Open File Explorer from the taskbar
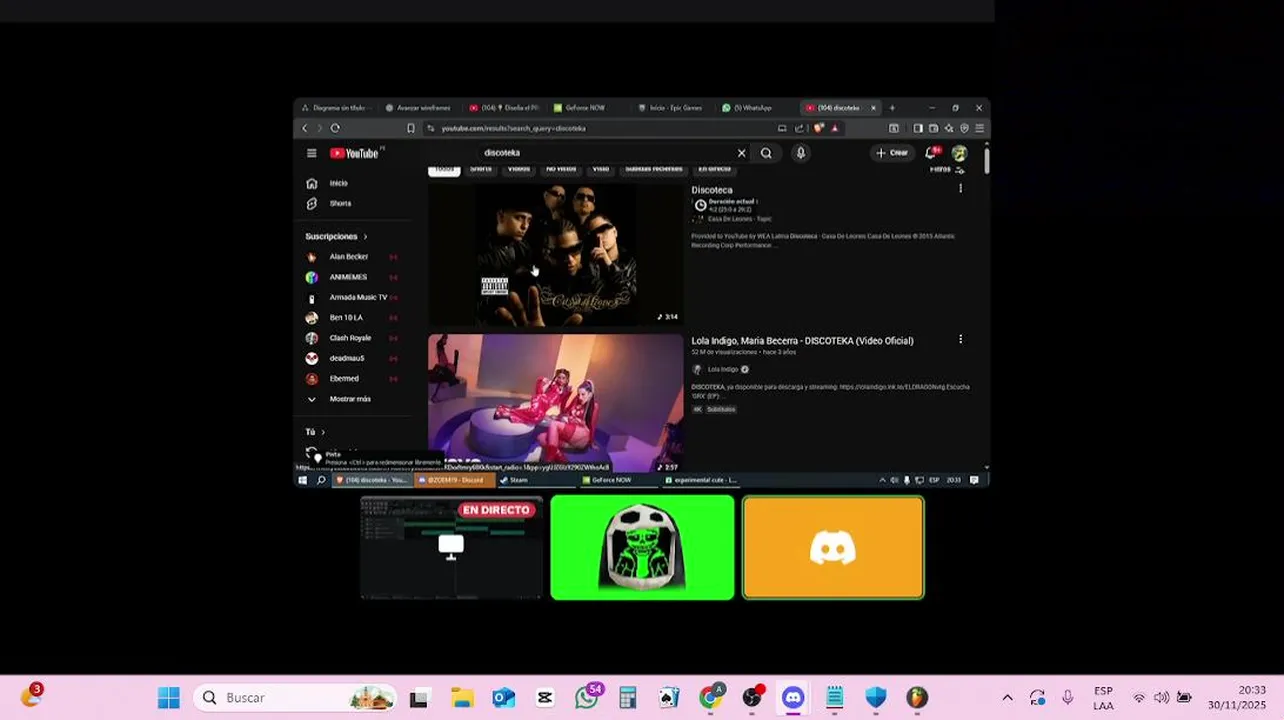Image resolution: width=1284 pixels, height=720 pixels. pos(462,697)
